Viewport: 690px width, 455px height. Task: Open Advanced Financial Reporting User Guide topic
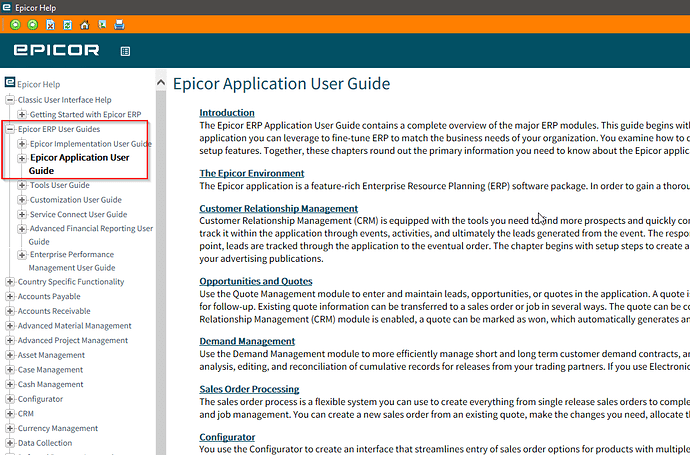click(91, 235)
